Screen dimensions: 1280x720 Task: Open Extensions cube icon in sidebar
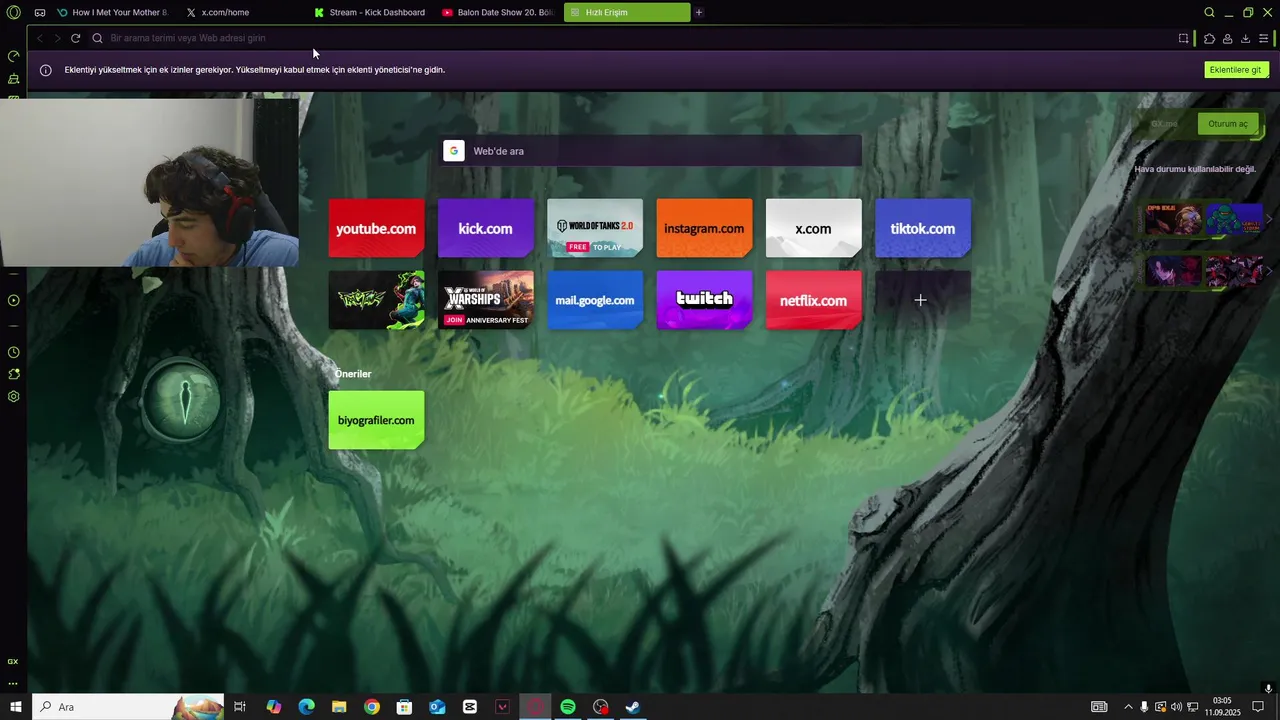pyautogui.click(x=13, y=374)
